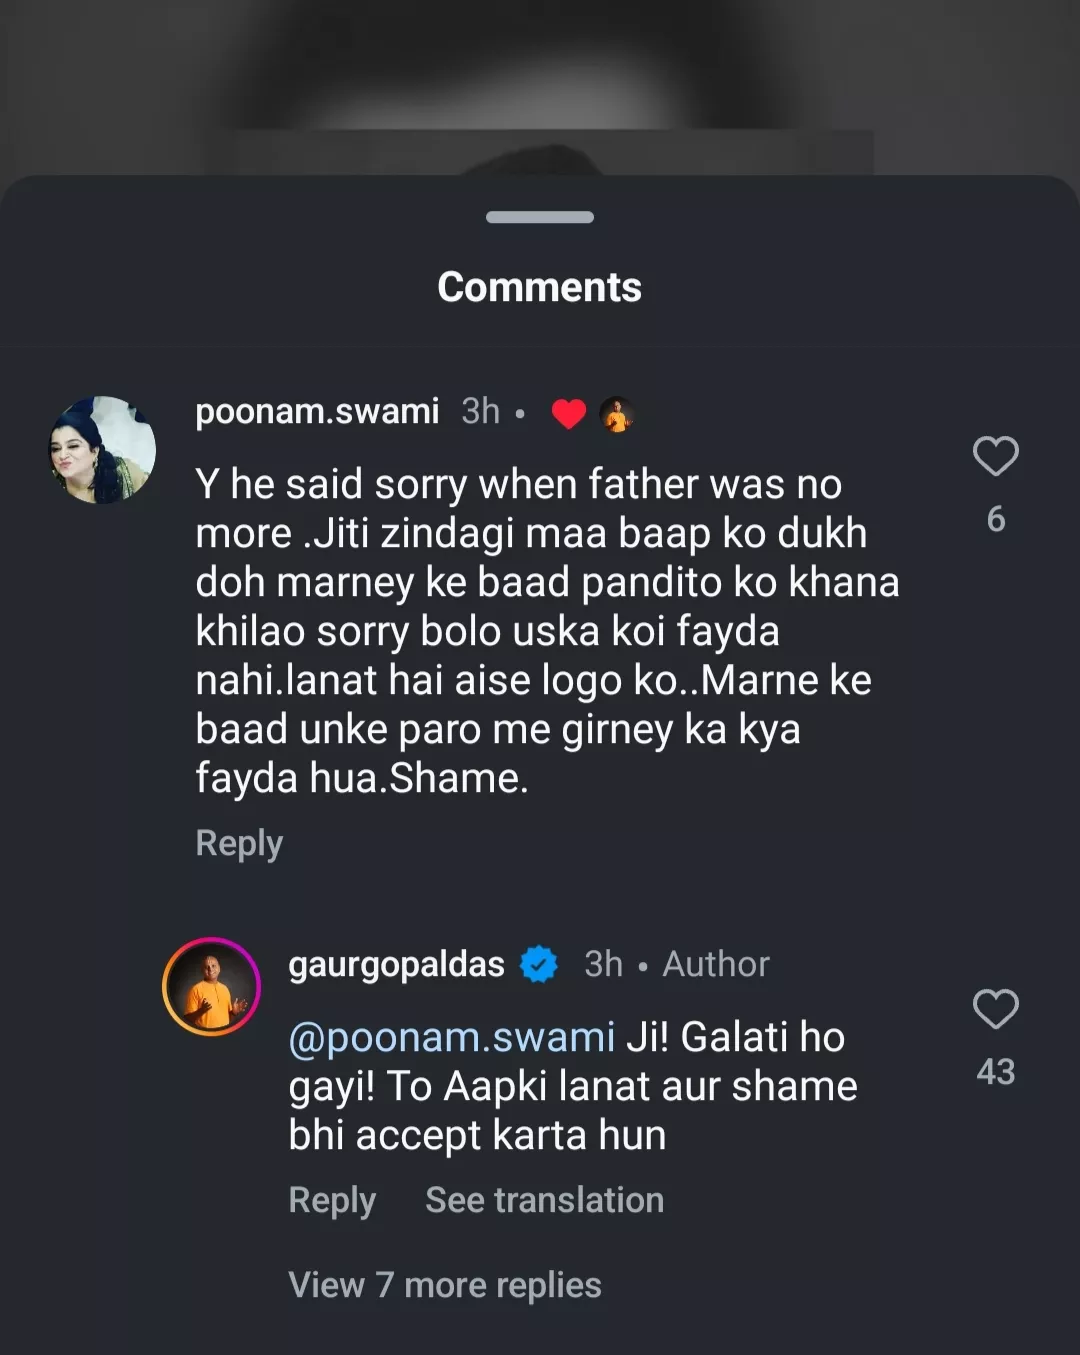1080x1355 pixels.
Task: Expand 'View 7 more replies'
Action: (444, 1283)
